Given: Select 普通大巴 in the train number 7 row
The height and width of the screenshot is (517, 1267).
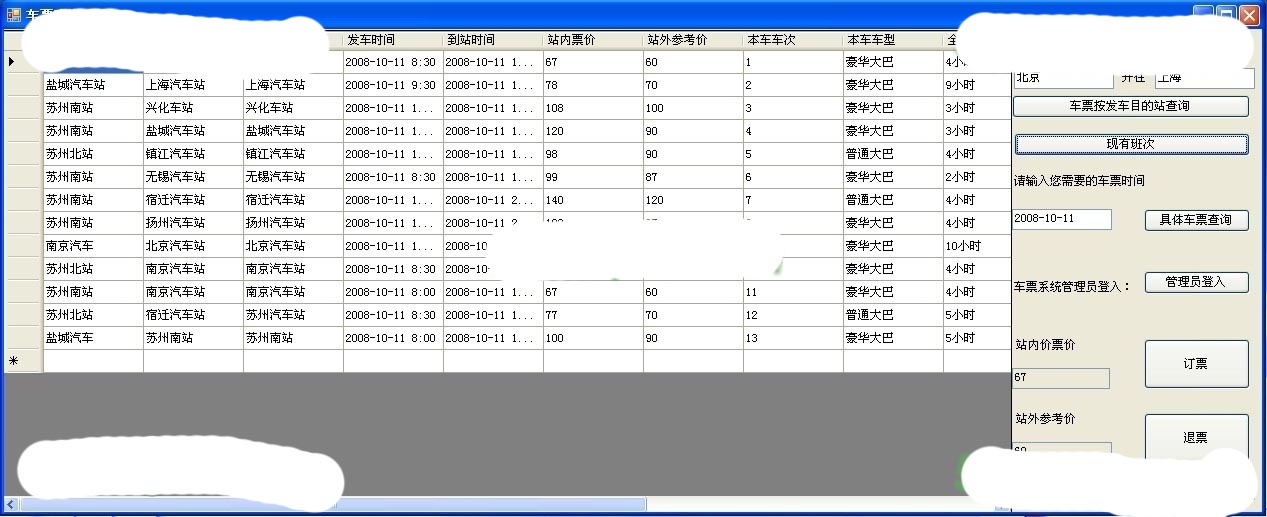Looking at the screenshot, I should [893, 200].
